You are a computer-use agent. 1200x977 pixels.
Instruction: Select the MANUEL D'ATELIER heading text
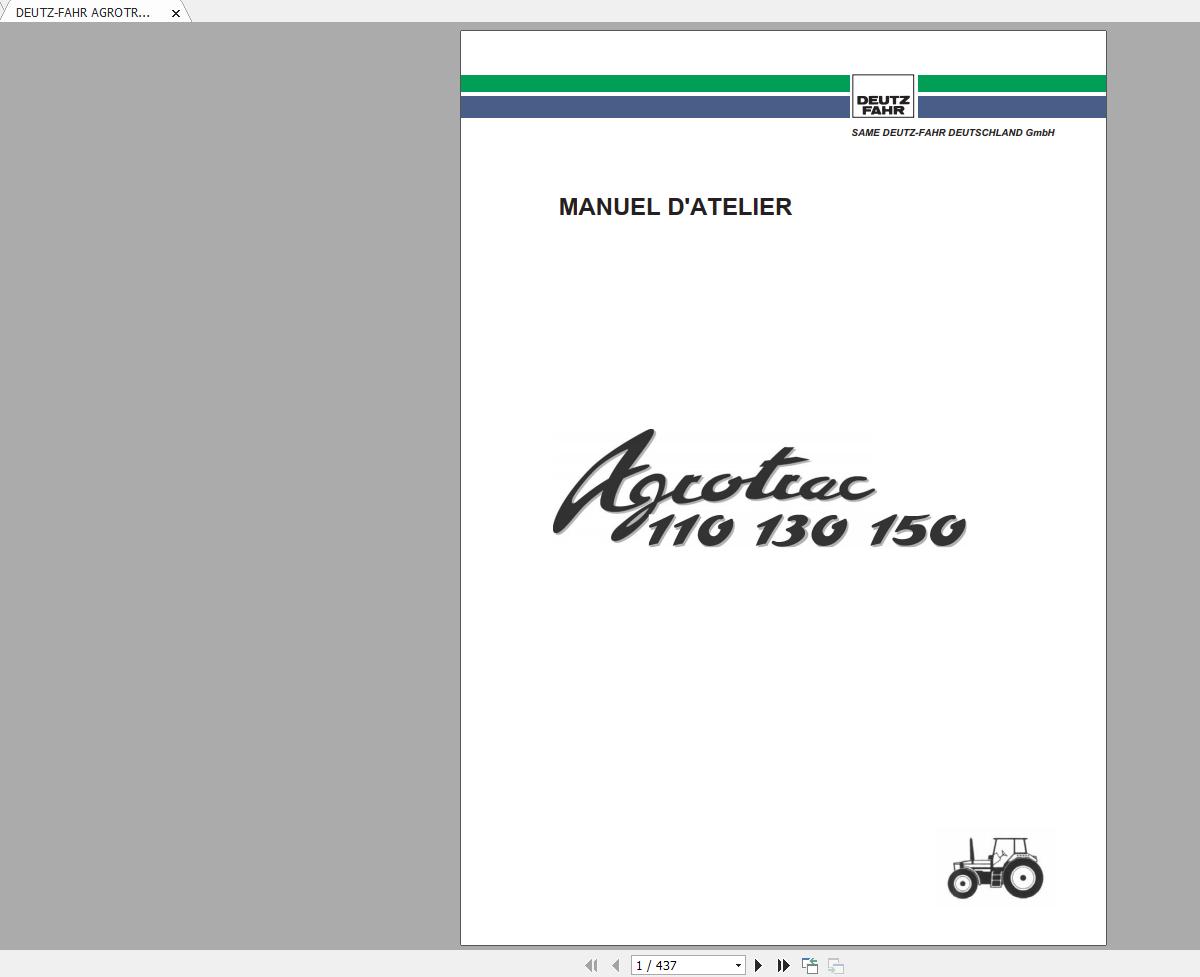676,207
